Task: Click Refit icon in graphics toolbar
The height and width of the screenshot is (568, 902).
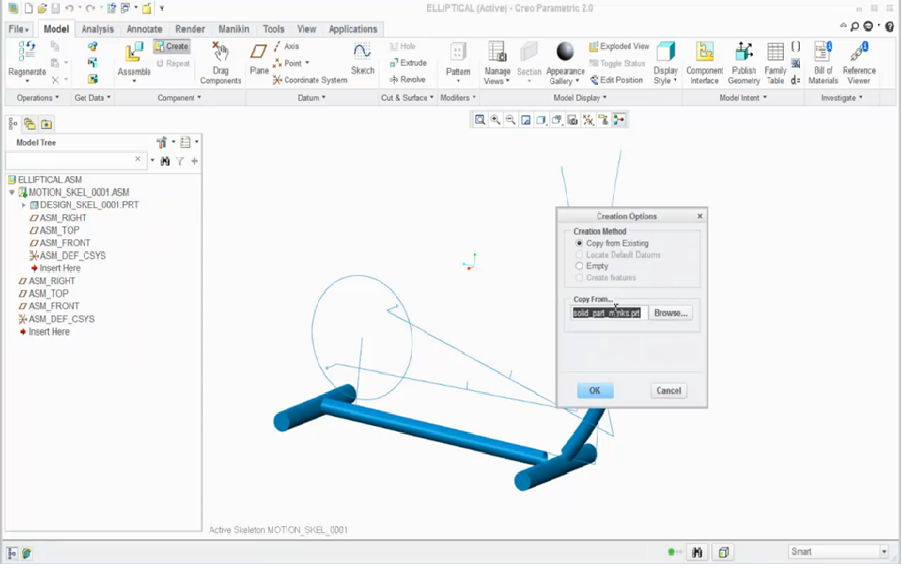Action: point(480,120)
